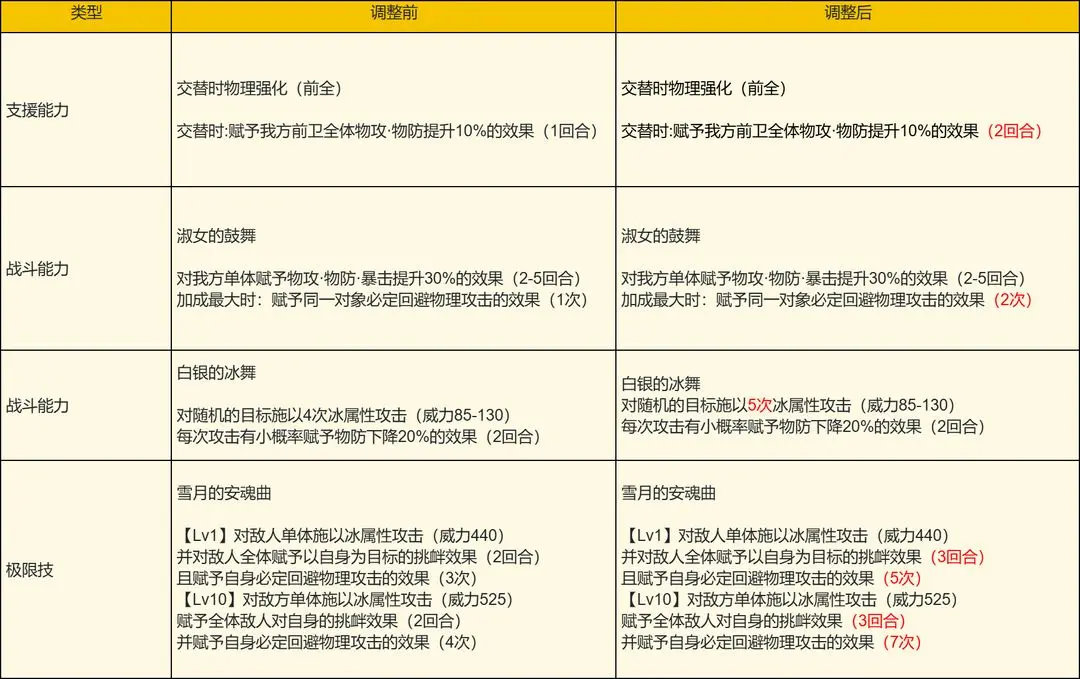Select the 支援能力 row label
The height and width of the screenshot is (679, 1080).
coord(37,110)
